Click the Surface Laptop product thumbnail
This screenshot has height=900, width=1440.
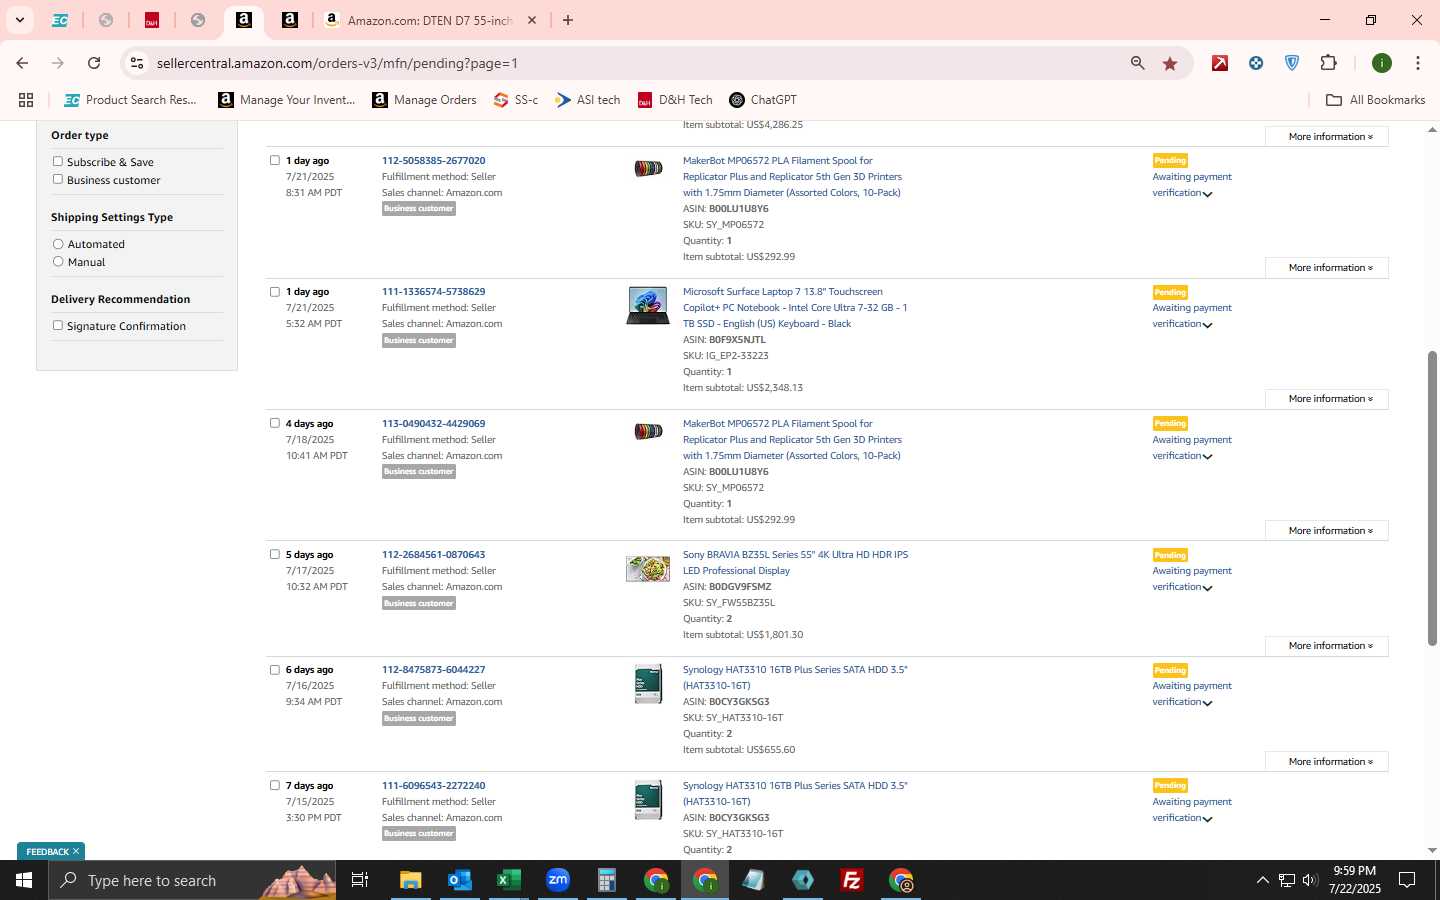pyautogui.click(x=648, y=305)
